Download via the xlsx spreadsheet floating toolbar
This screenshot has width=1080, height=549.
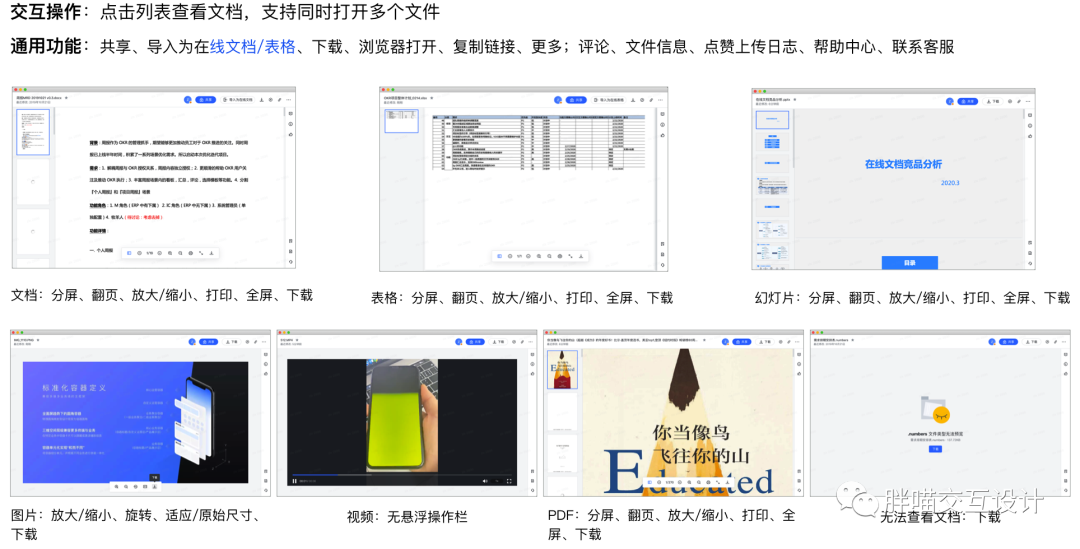tap(581, 256)
